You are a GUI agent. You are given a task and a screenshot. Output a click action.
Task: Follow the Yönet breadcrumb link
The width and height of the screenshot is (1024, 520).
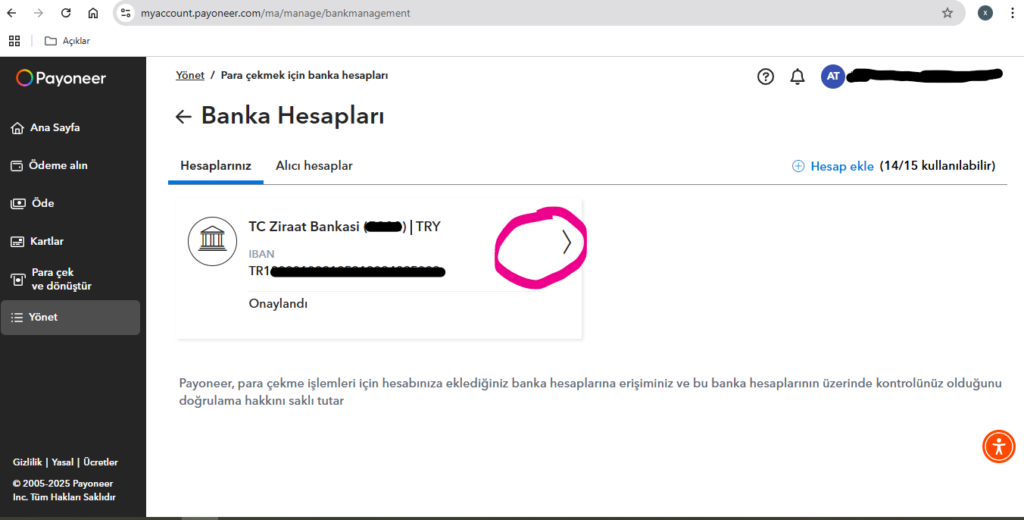click(x=190, y=75)
